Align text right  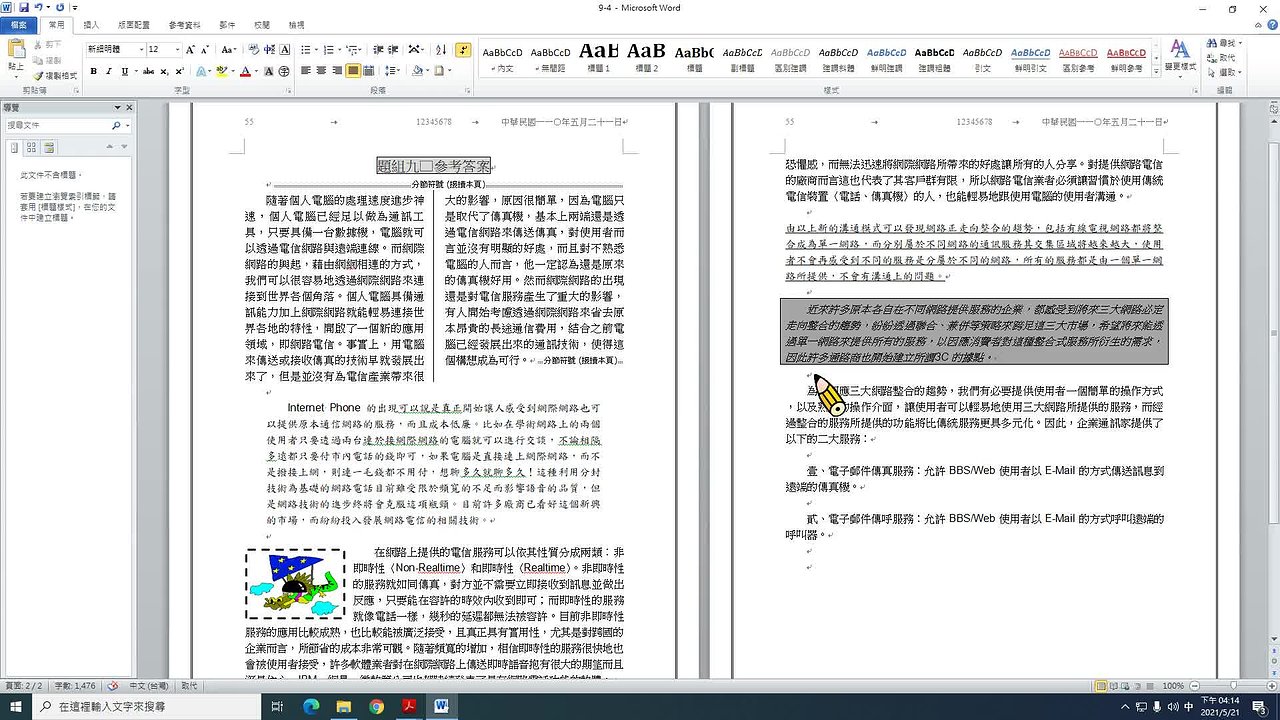pyautogui.click(x=338, y=71)
